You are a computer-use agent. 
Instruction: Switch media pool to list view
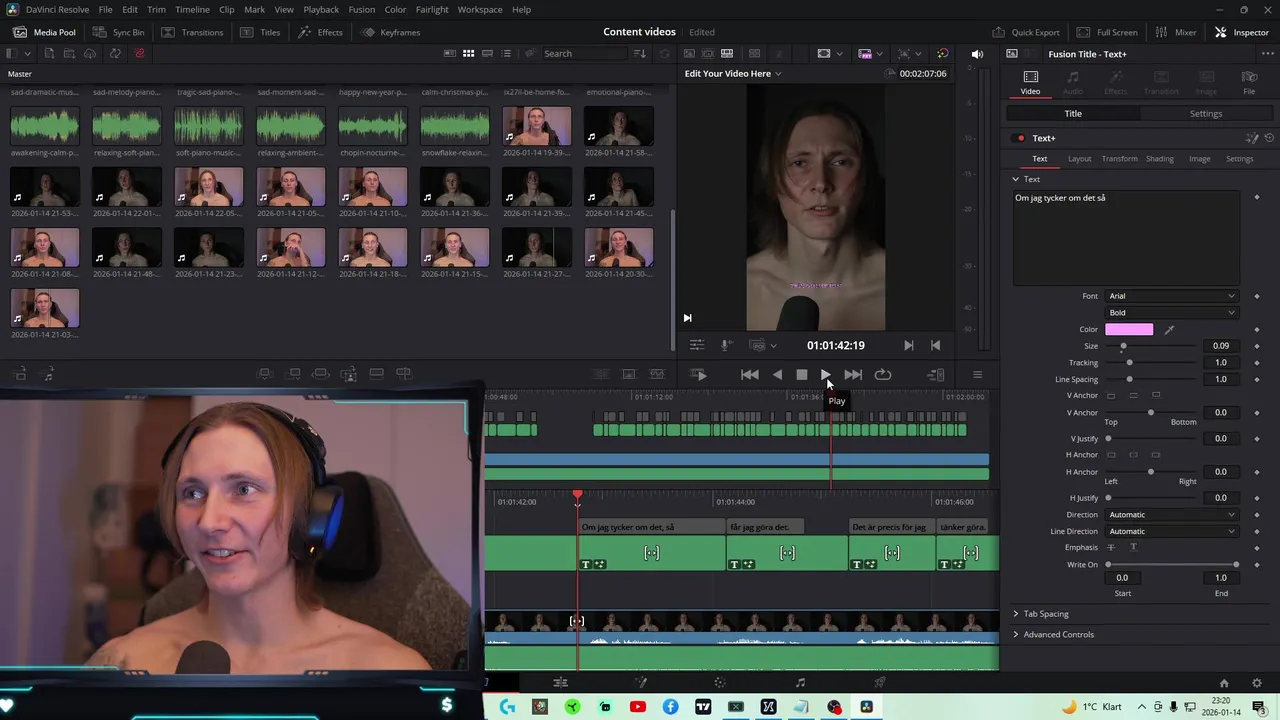click(x=506, y=53)
